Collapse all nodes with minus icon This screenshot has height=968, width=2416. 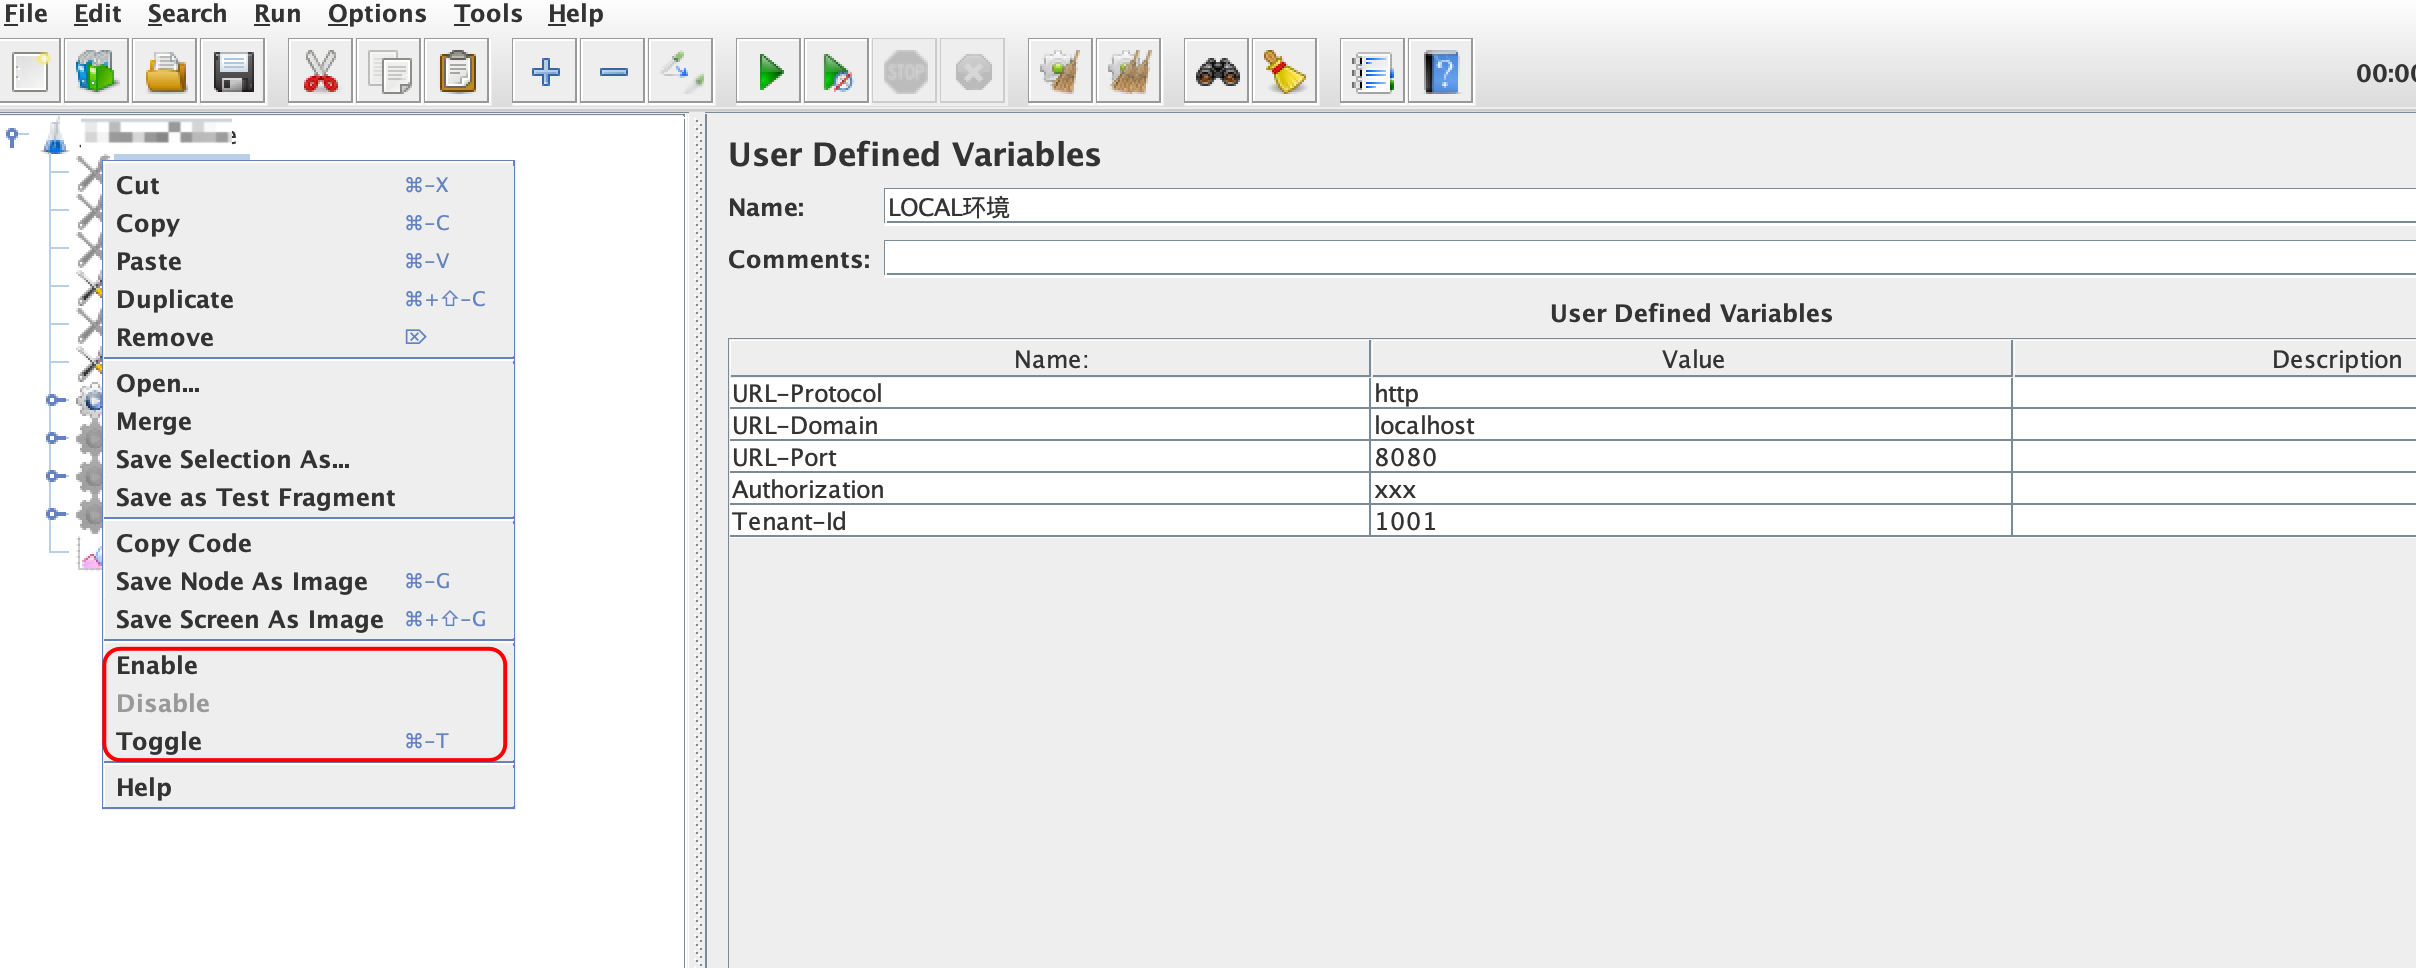[x=613, y=72]
